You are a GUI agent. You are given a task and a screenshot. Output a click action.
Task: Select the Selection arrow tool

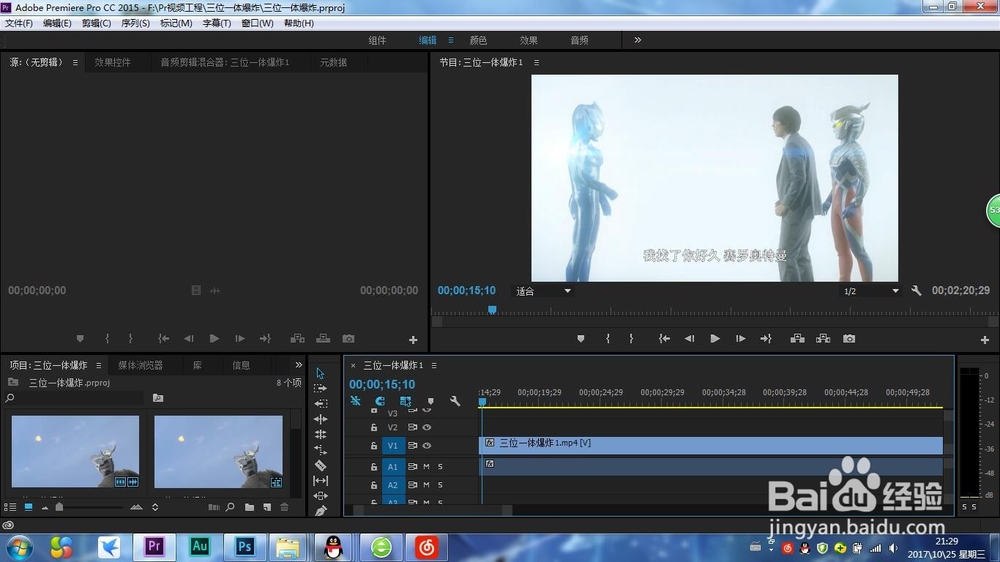tap(320, 373)
